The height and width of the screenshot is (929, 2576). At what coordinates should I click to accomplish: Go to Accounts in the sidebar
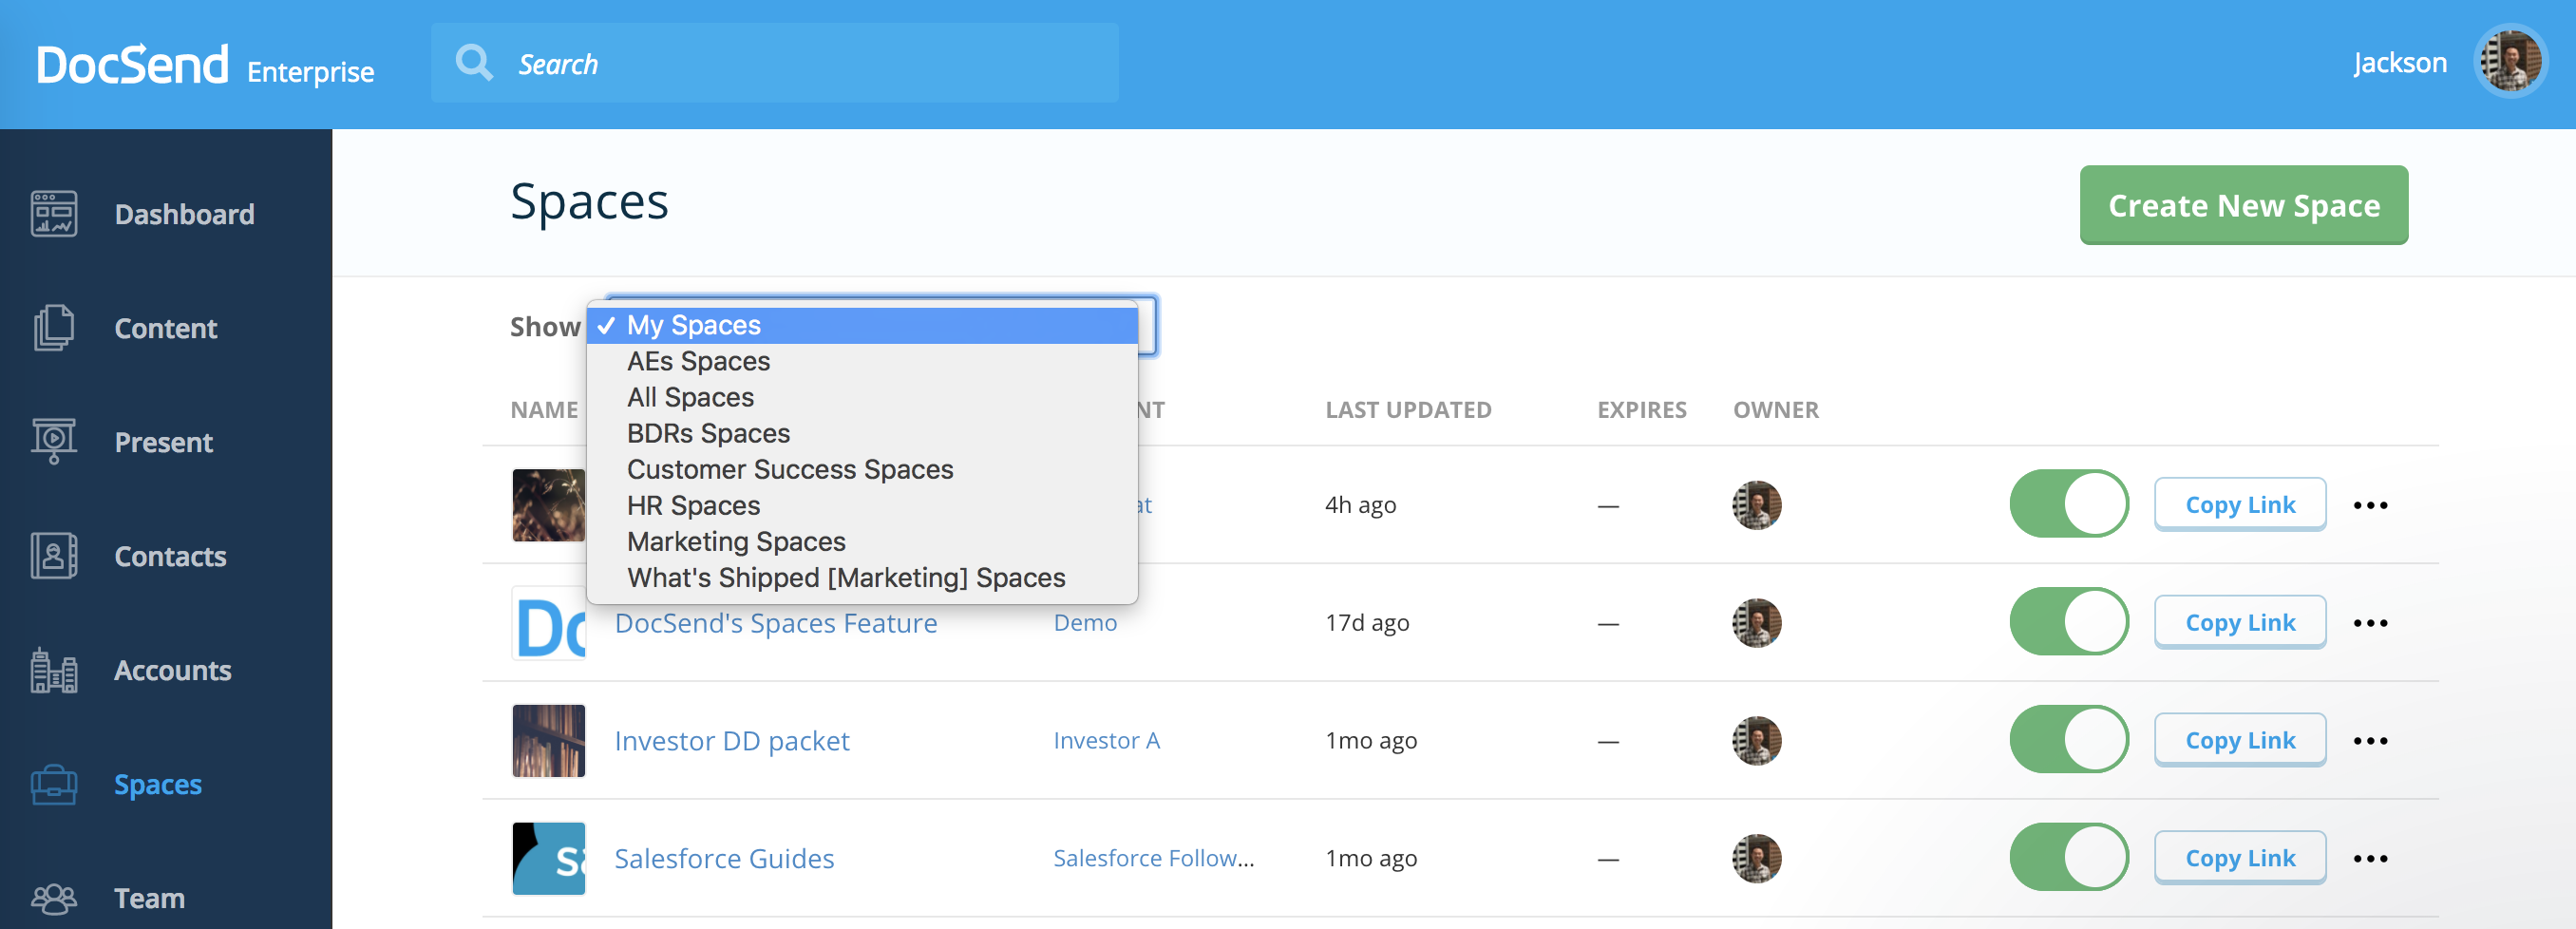point(172,670)
